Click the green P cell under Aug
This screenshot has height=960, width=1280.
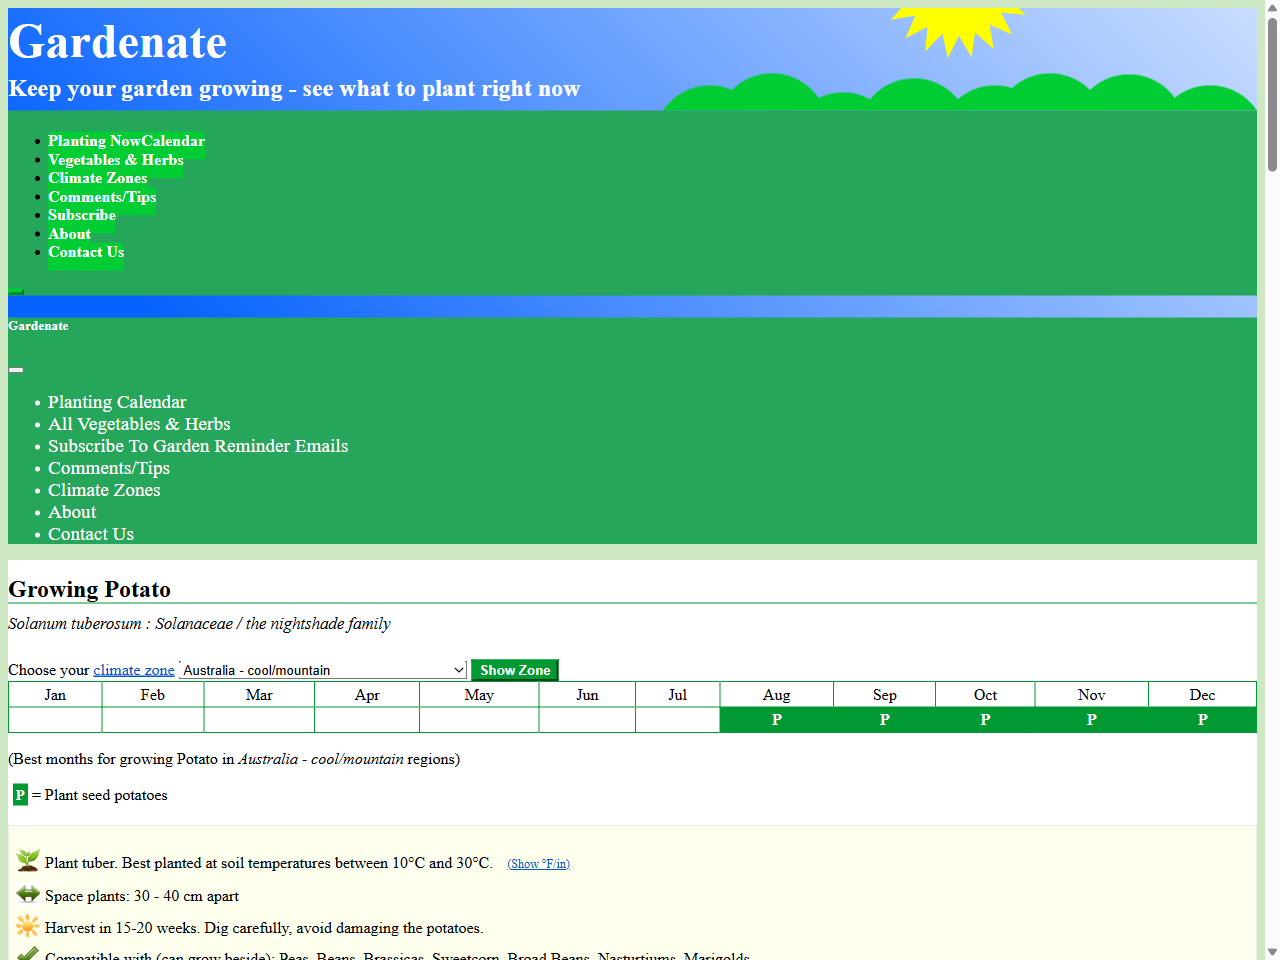(x=777, y=720)
